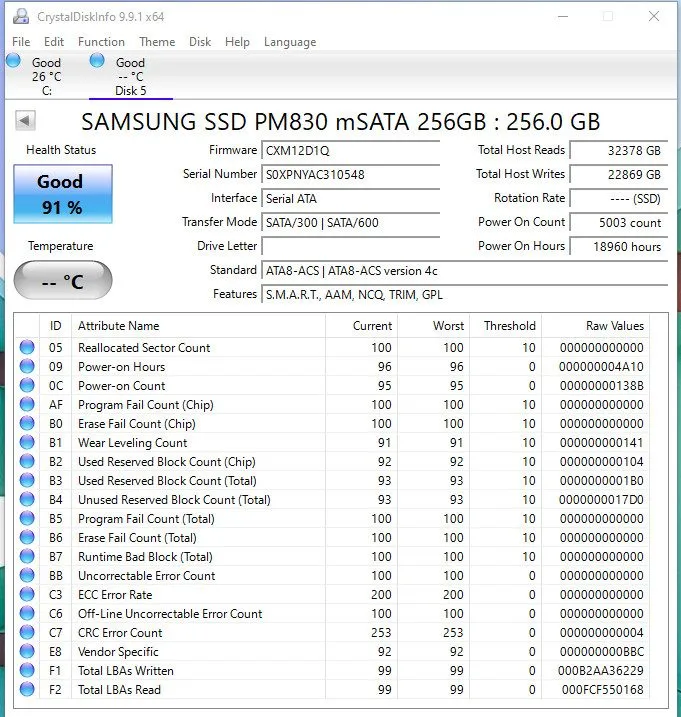
Task: Click the -- °C temperature button
Action: point(63,280)
